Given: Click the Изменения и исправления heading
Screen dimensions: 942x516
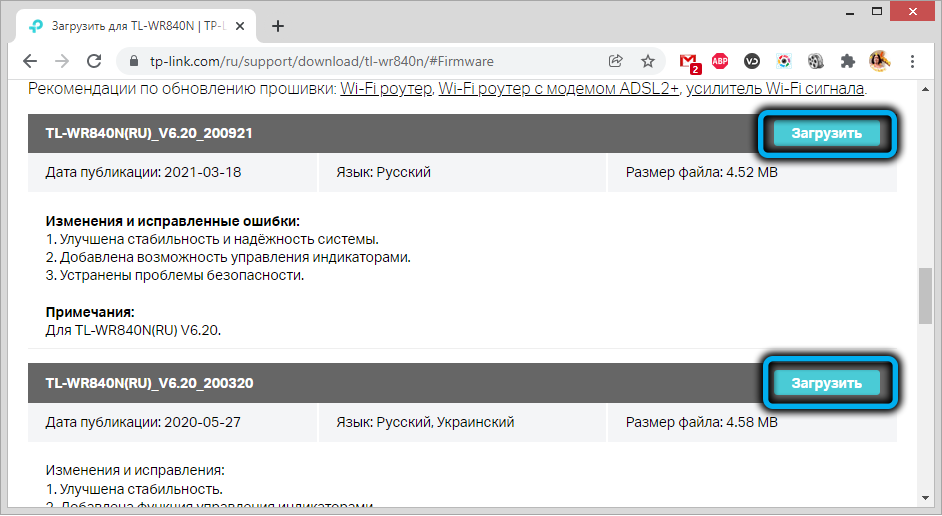Looking at the screenshot, I should click(x=135, y=470).
